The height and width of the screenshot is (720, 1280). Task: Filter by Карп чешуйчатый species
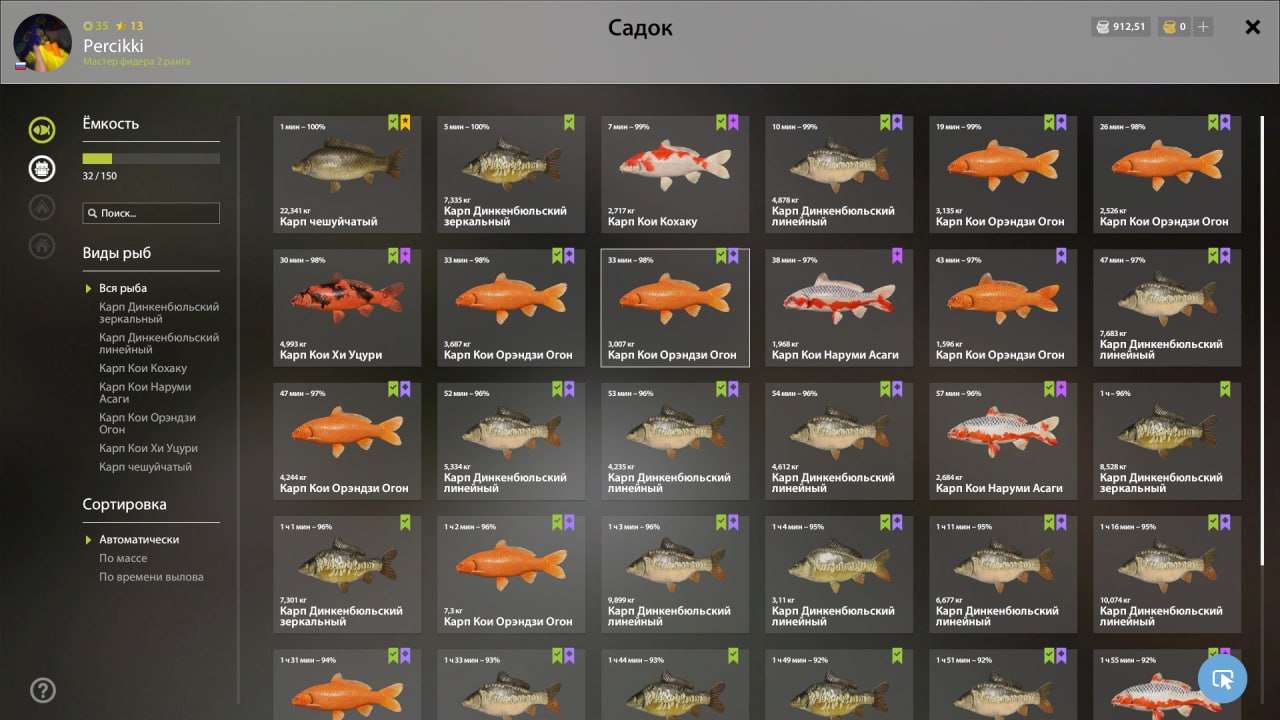point(145,467)
